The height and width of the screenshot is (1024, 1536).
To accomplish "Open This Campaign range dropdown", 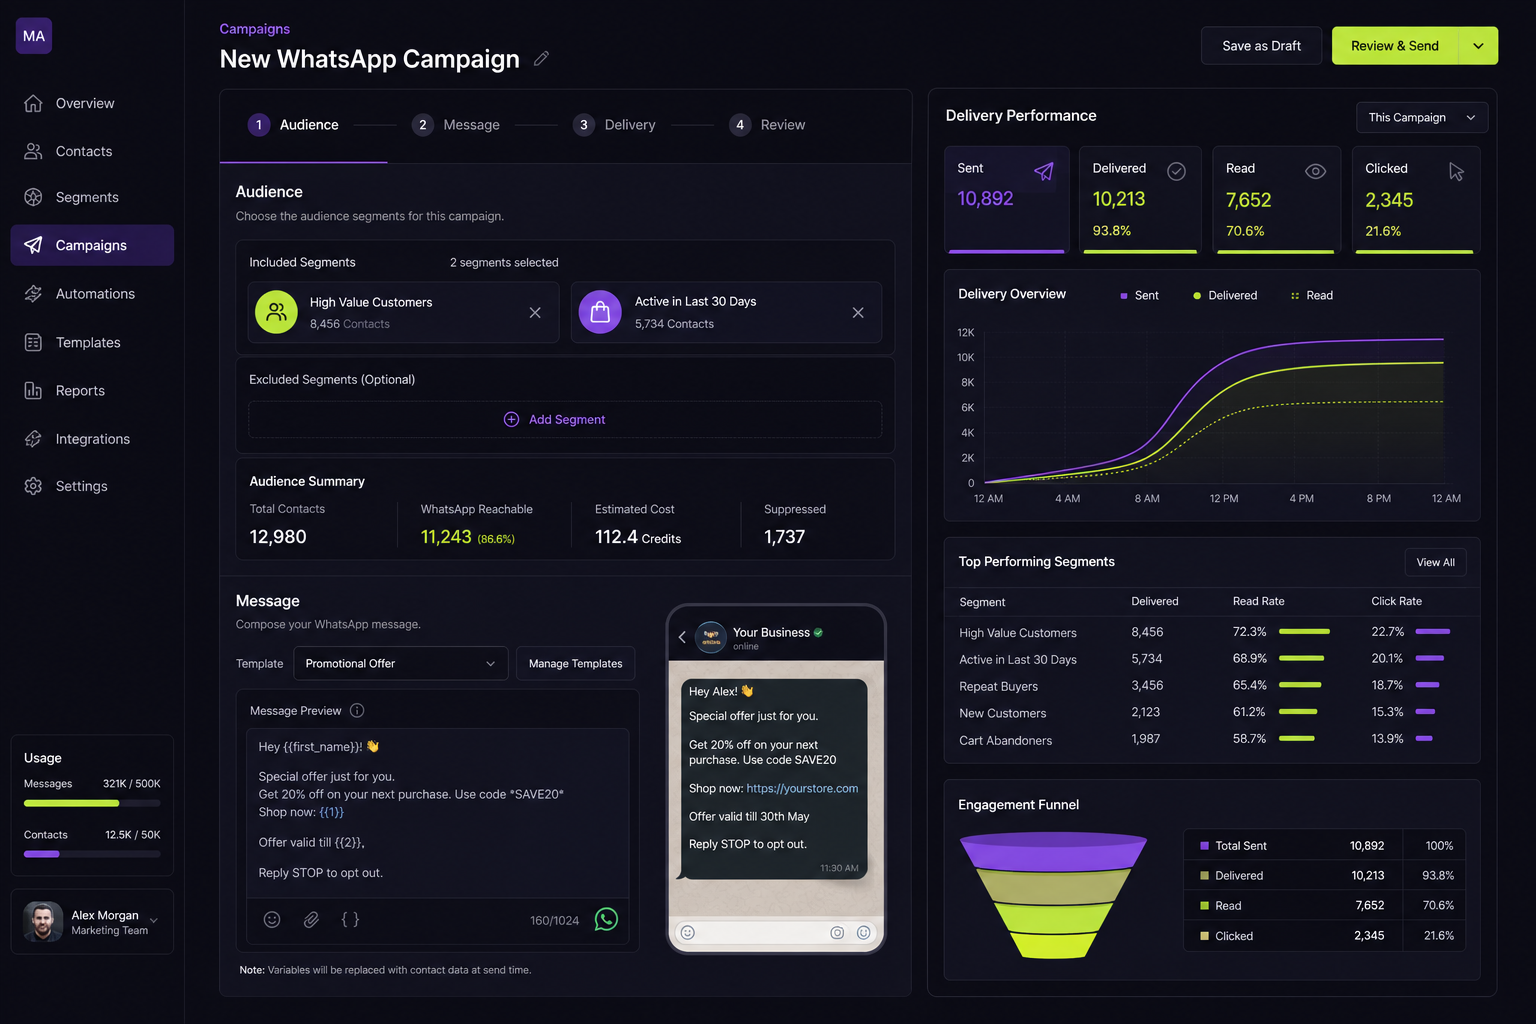I will pos(1422,117).
